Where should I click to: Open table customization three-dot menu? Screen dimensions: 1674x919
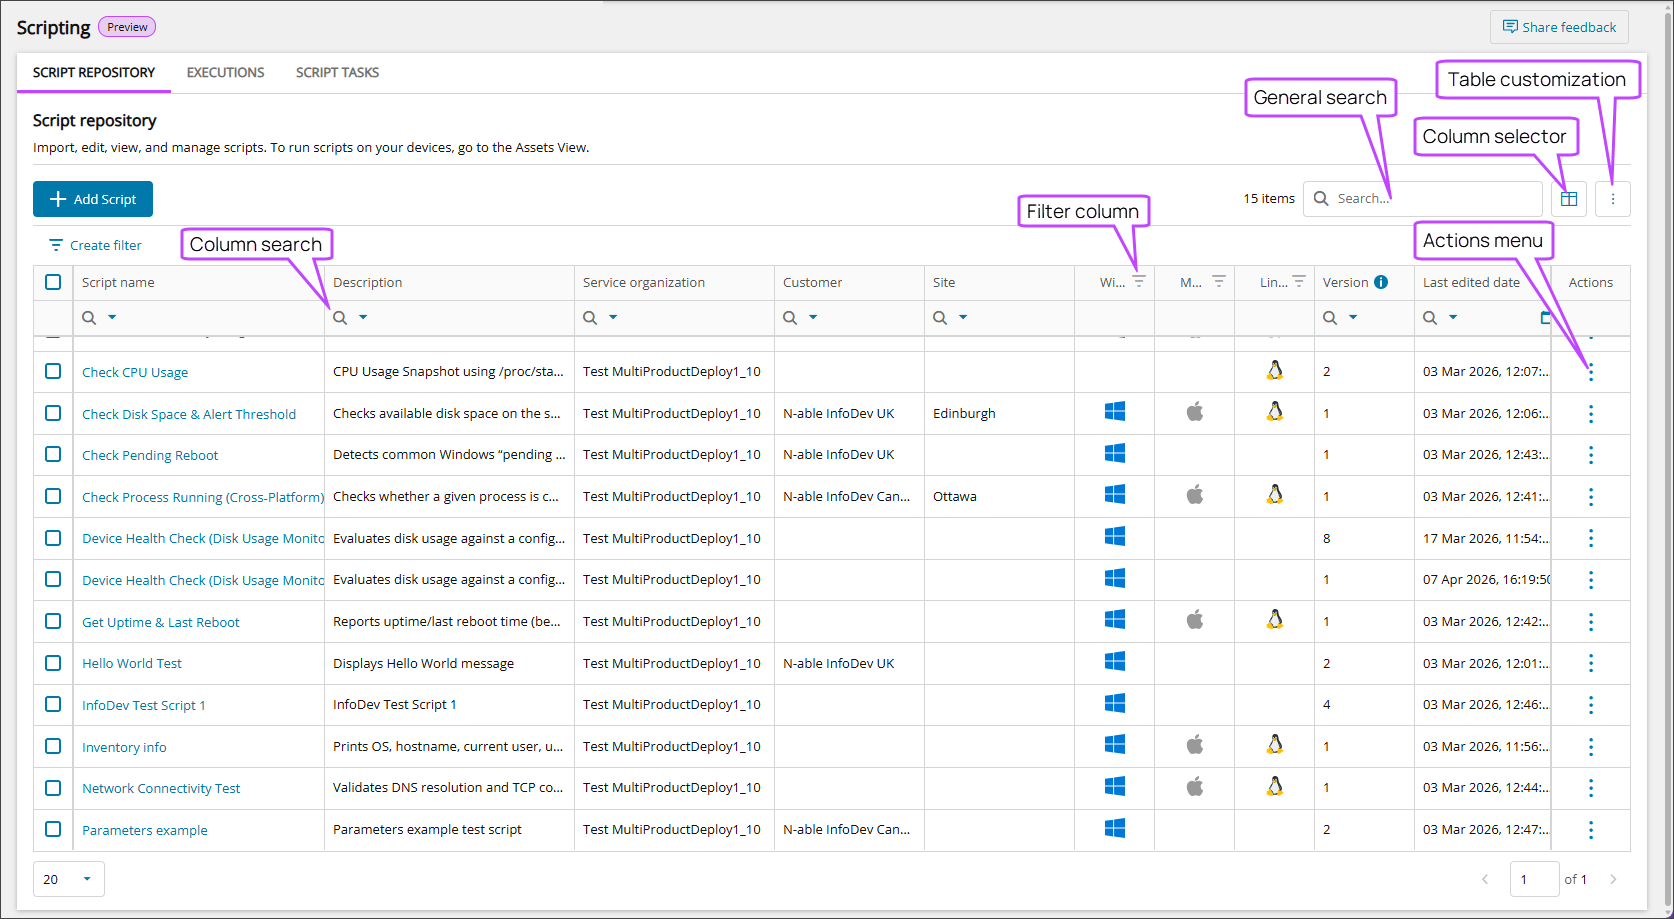coord(1613,199)
